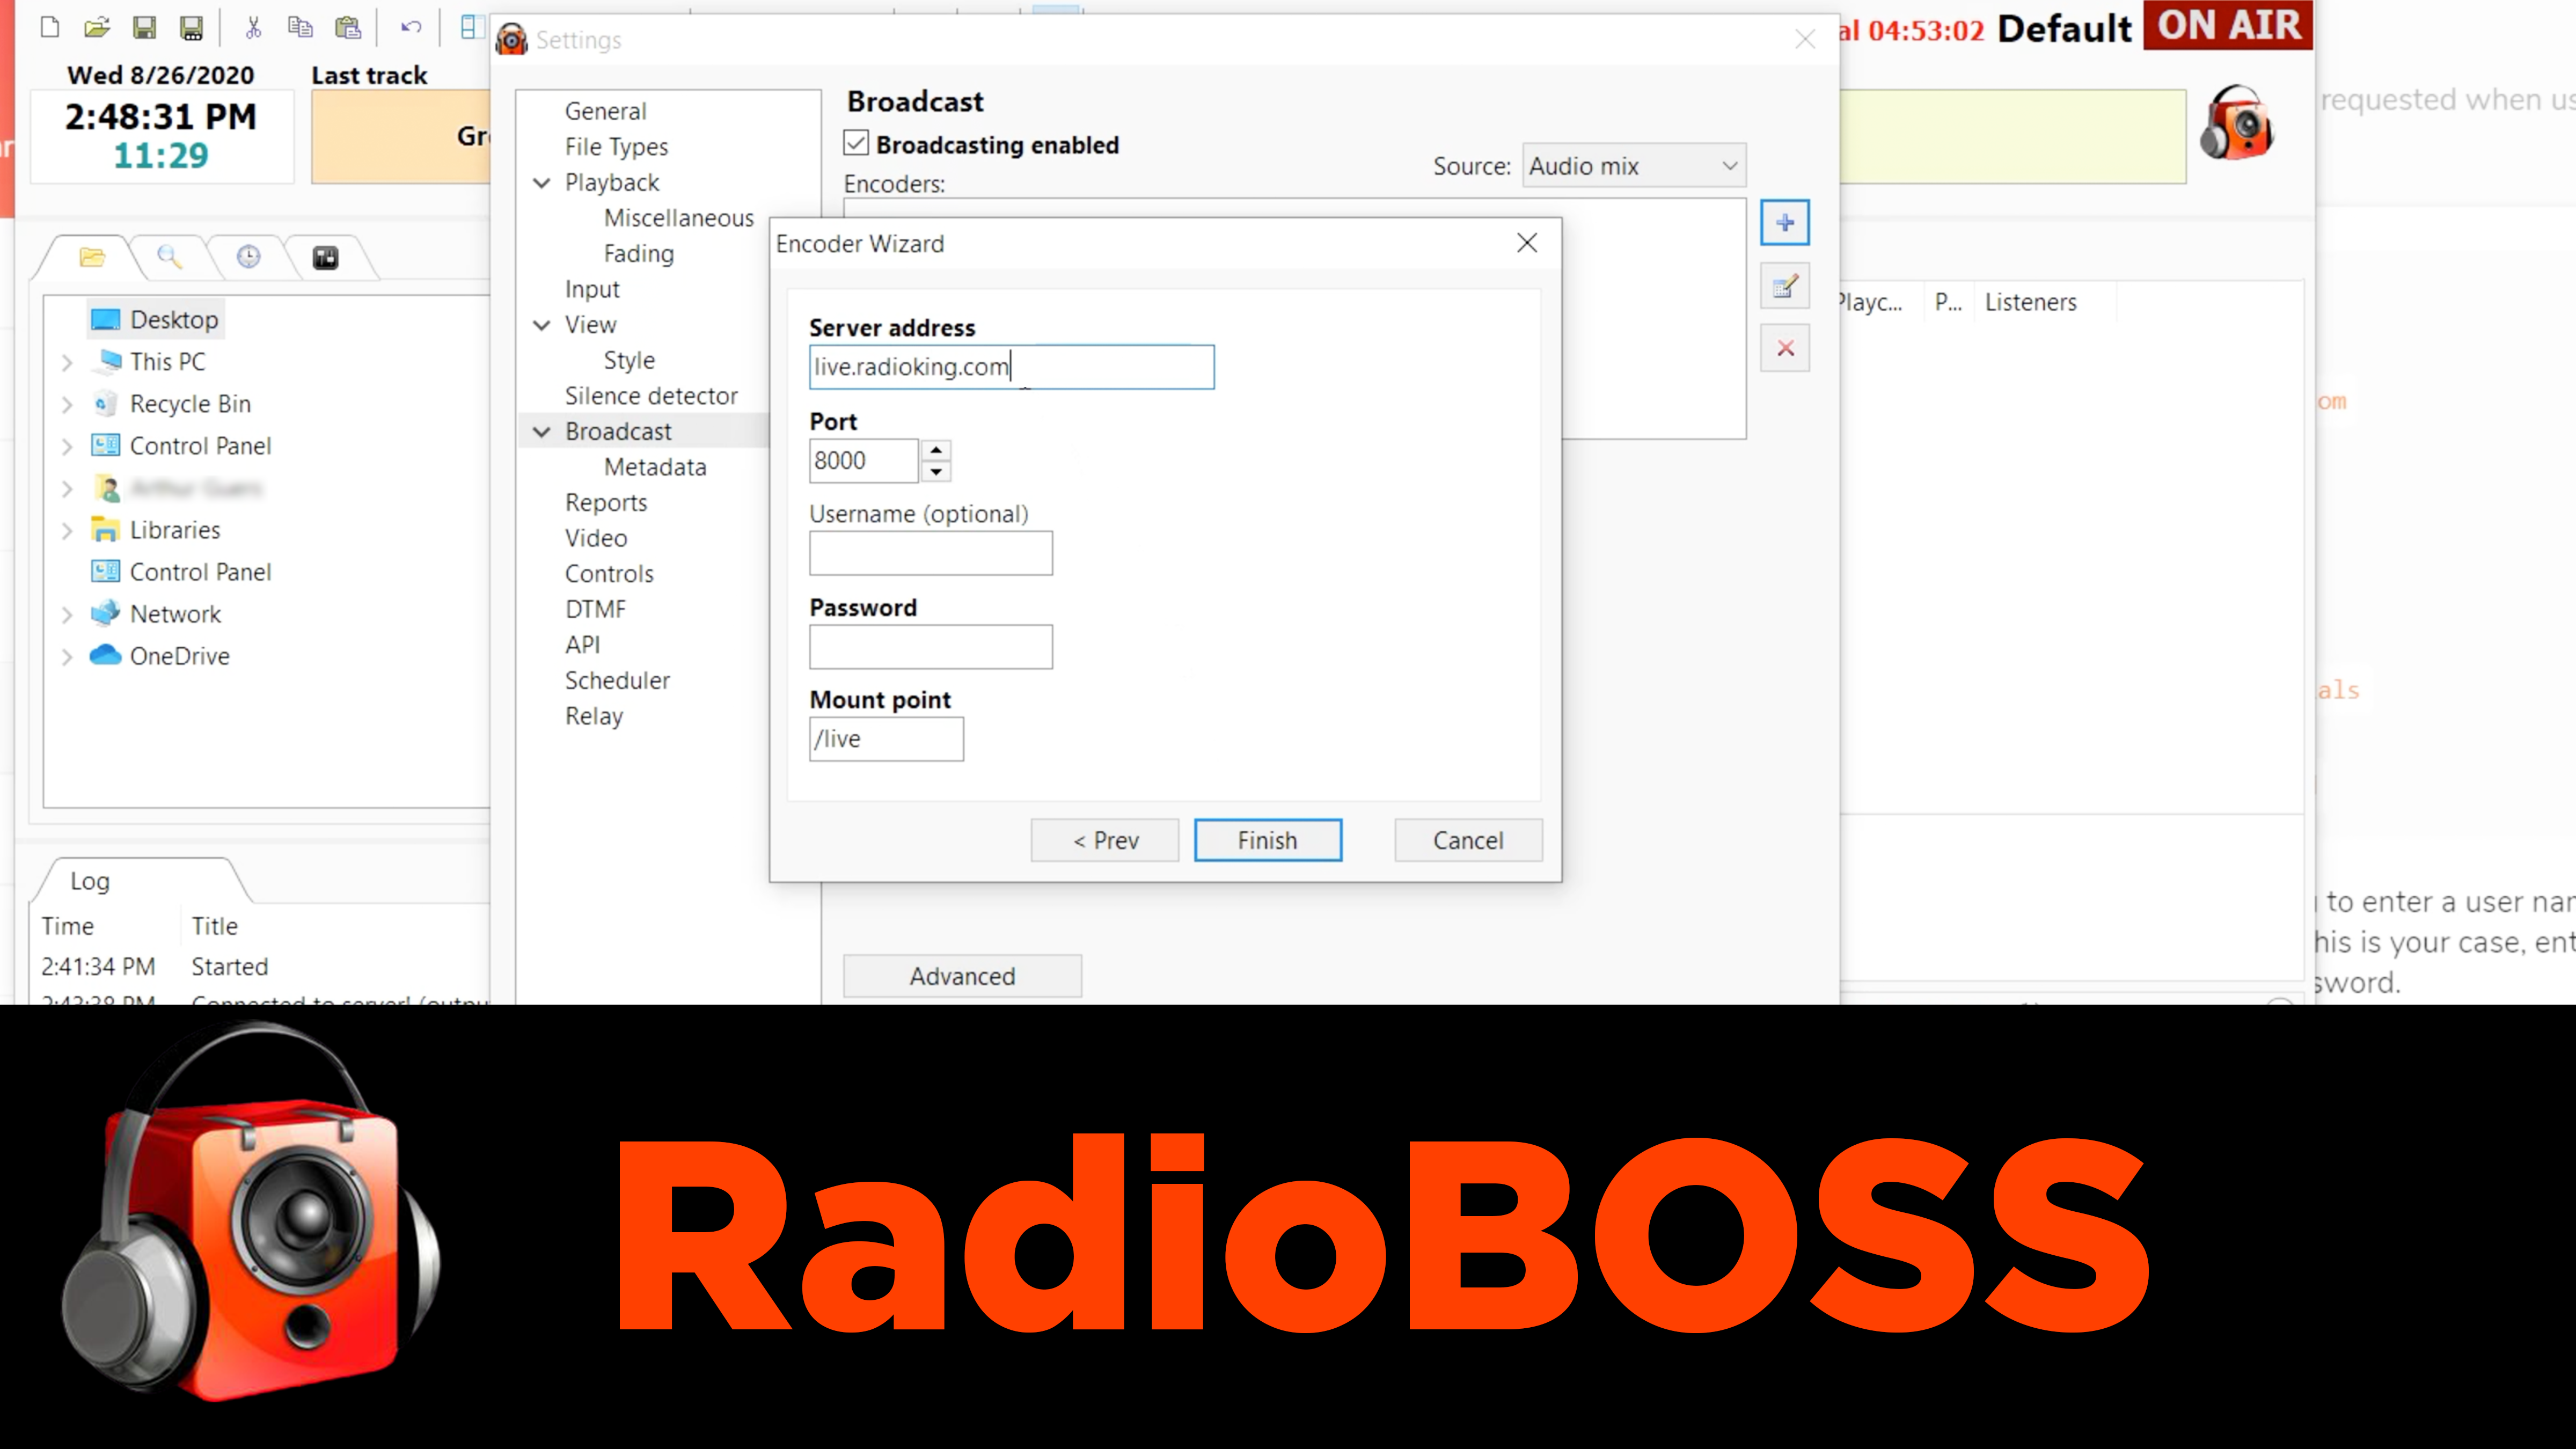Open Video settings page
The width and height of the screenshot is (2576, 1449).
coord(596,538)
